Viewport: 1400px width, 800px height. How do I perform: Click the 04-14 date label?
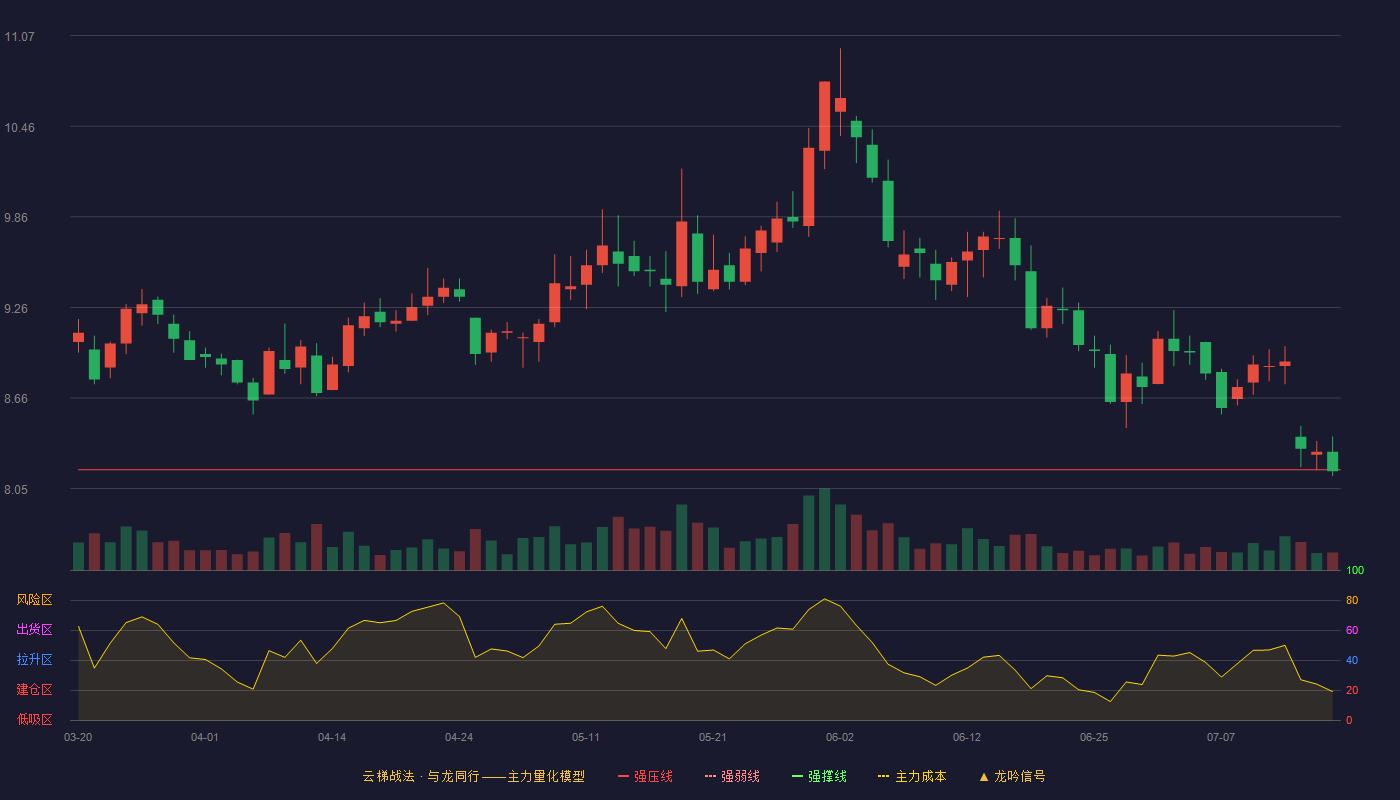[332, 737]
